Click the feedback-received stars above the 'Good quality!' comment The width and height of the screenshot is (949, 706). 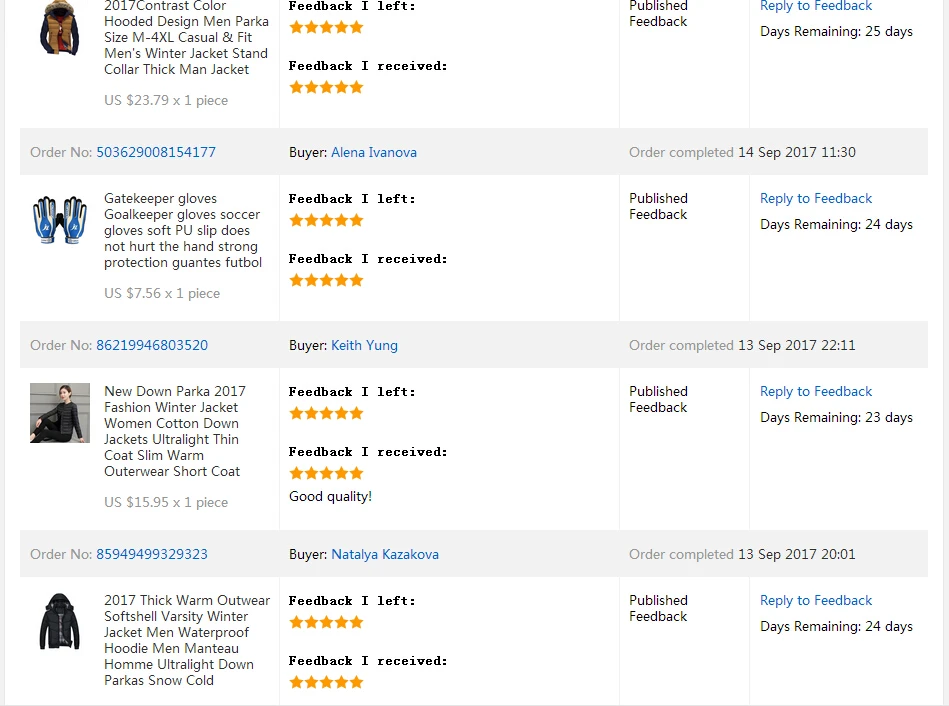(326, 473)
